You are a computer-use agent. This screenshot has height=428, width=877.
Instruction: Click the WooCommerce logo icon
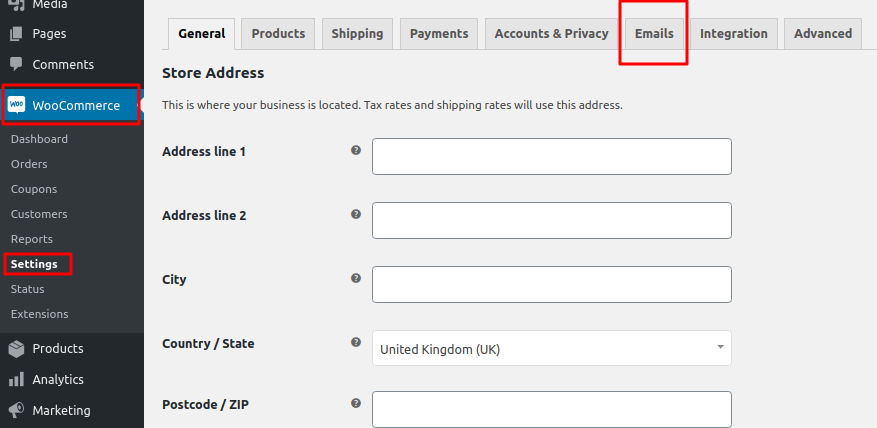(x=16, y=105)
